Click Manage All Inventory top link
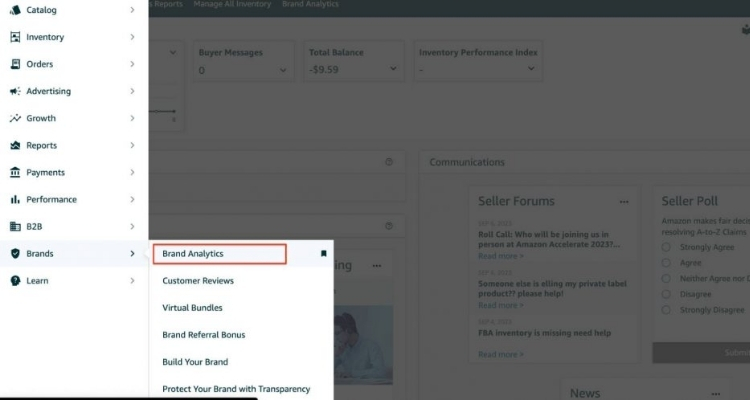The image size is (750, 400). point(232,4)
